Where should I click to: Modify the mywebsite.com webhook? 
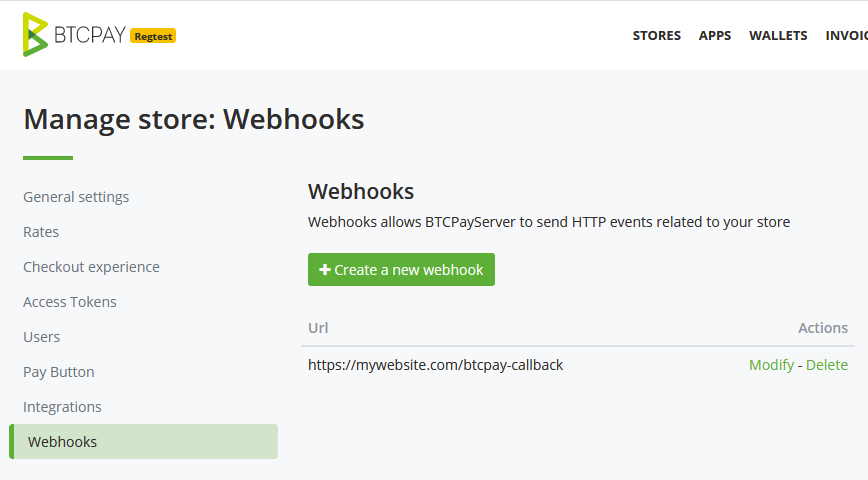click(x=771, y=365)
